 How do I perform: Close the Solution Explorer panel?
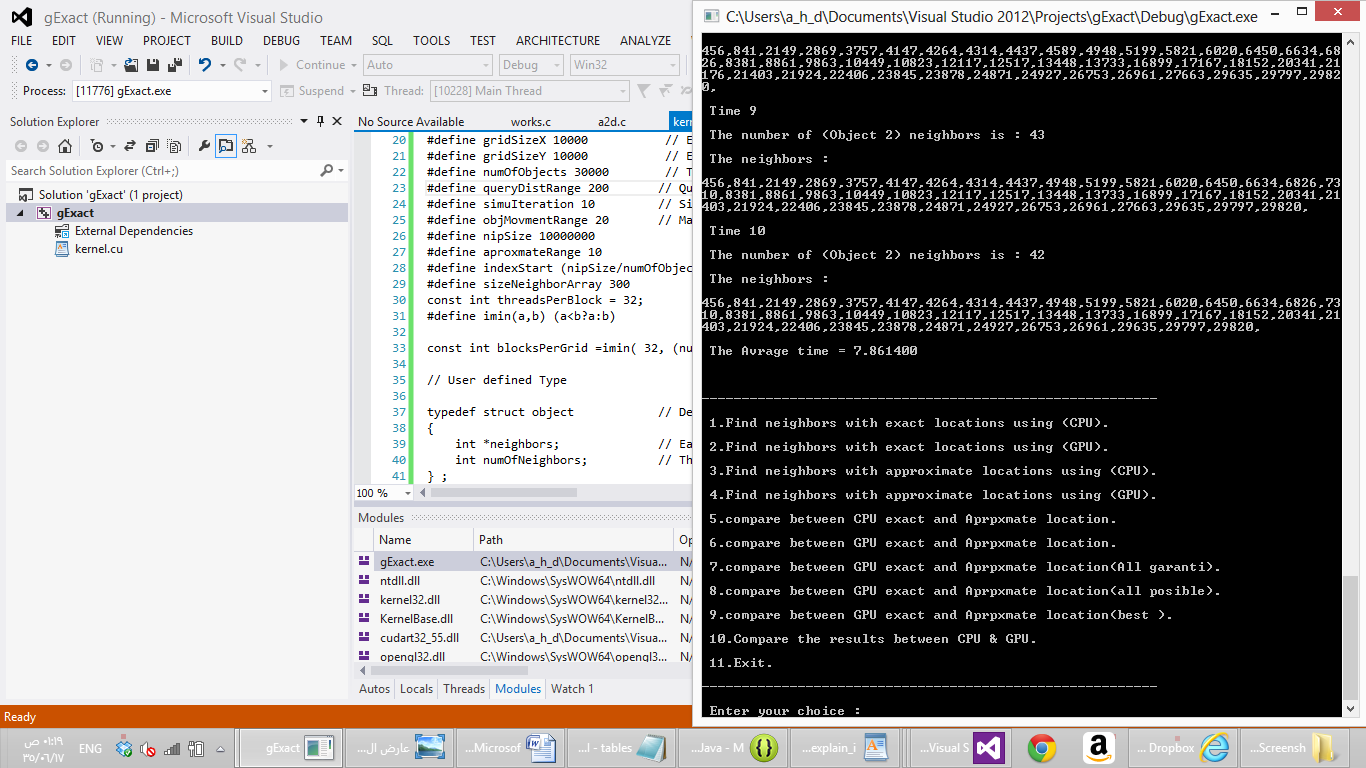(337, 121)
